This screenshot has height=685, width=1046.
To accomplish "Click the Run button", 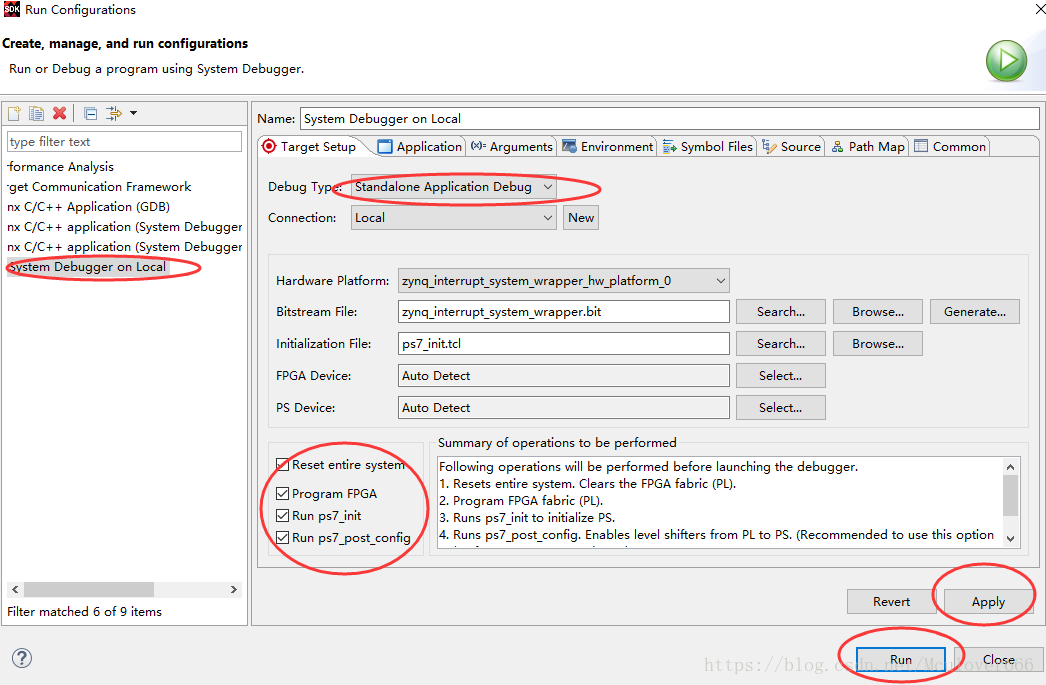I will [x=901, y=660].
